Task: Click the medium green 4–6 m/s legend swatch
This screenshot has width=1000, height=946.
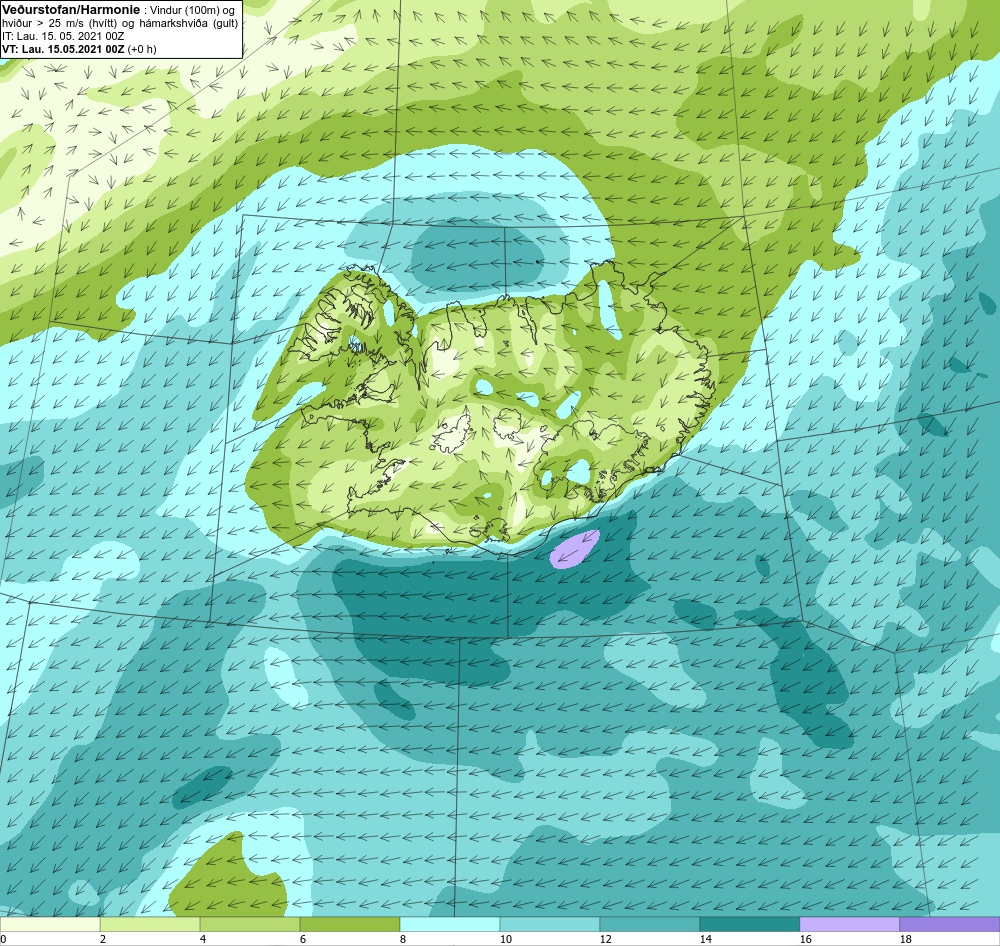Action: [x=250, y=924]
